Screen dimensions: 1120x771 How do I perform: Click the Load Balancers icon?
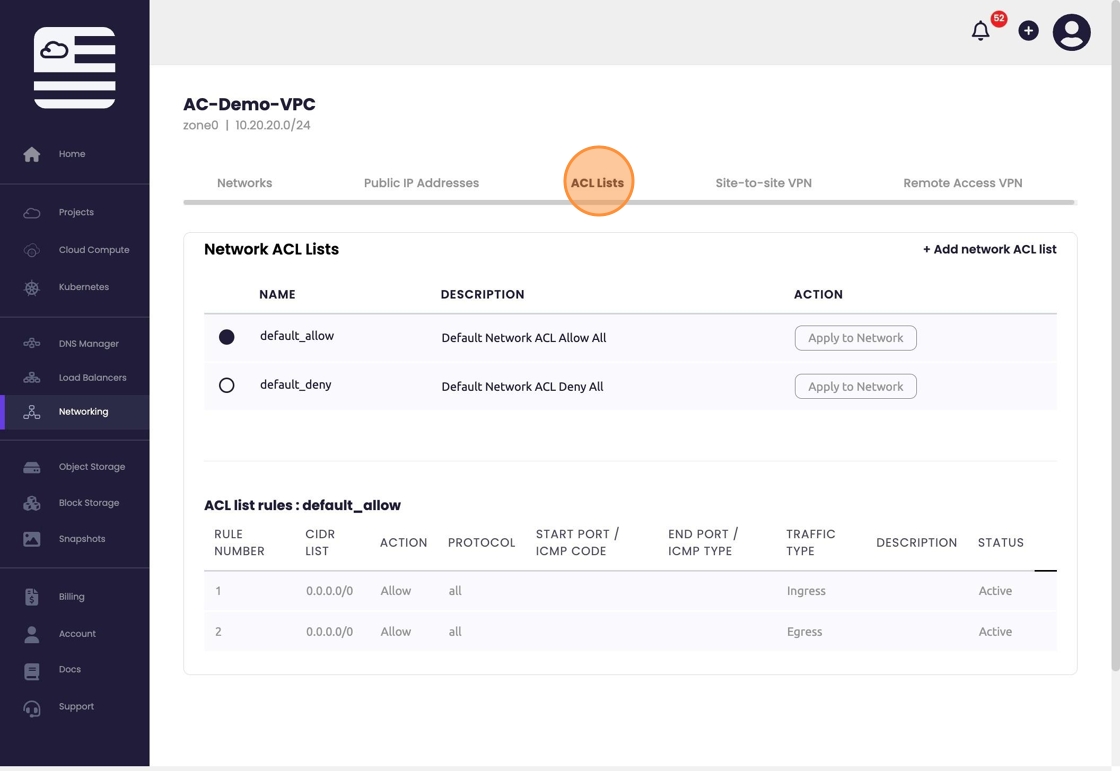(32, 378)
